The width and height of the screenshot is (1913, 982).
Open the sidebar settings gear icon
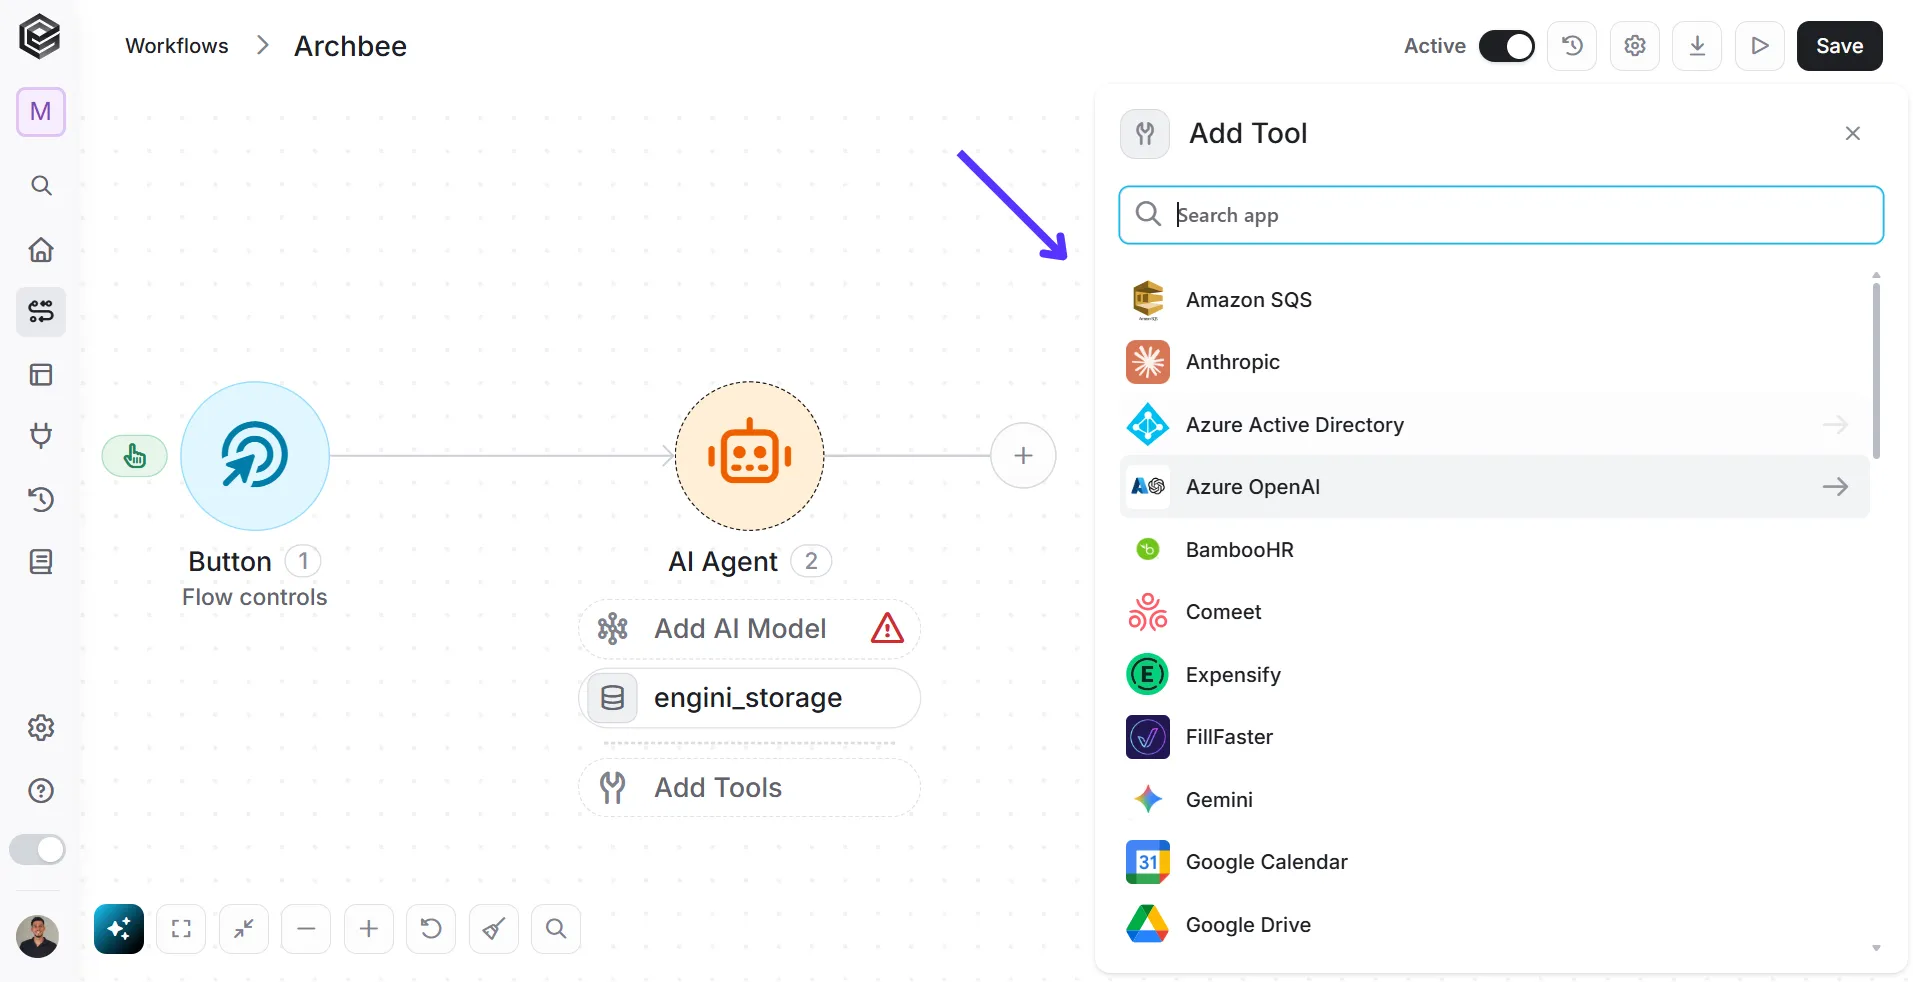41,728
